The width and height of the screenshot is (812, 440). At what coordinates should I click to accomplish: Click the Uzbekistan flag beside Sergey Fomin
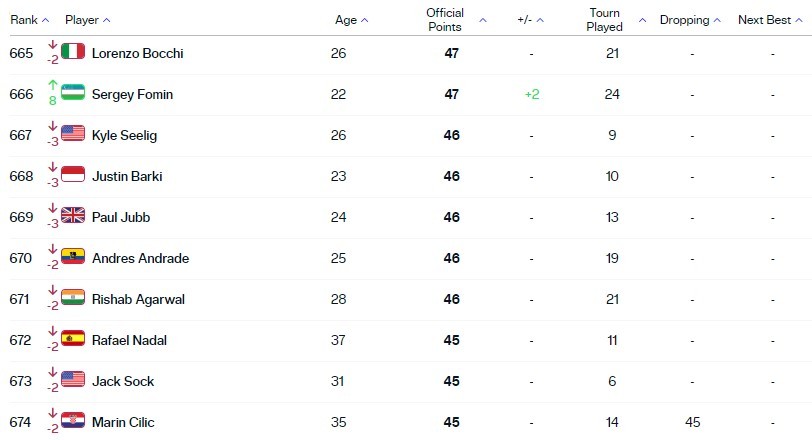pyautogui.click(x=73, y=92)
